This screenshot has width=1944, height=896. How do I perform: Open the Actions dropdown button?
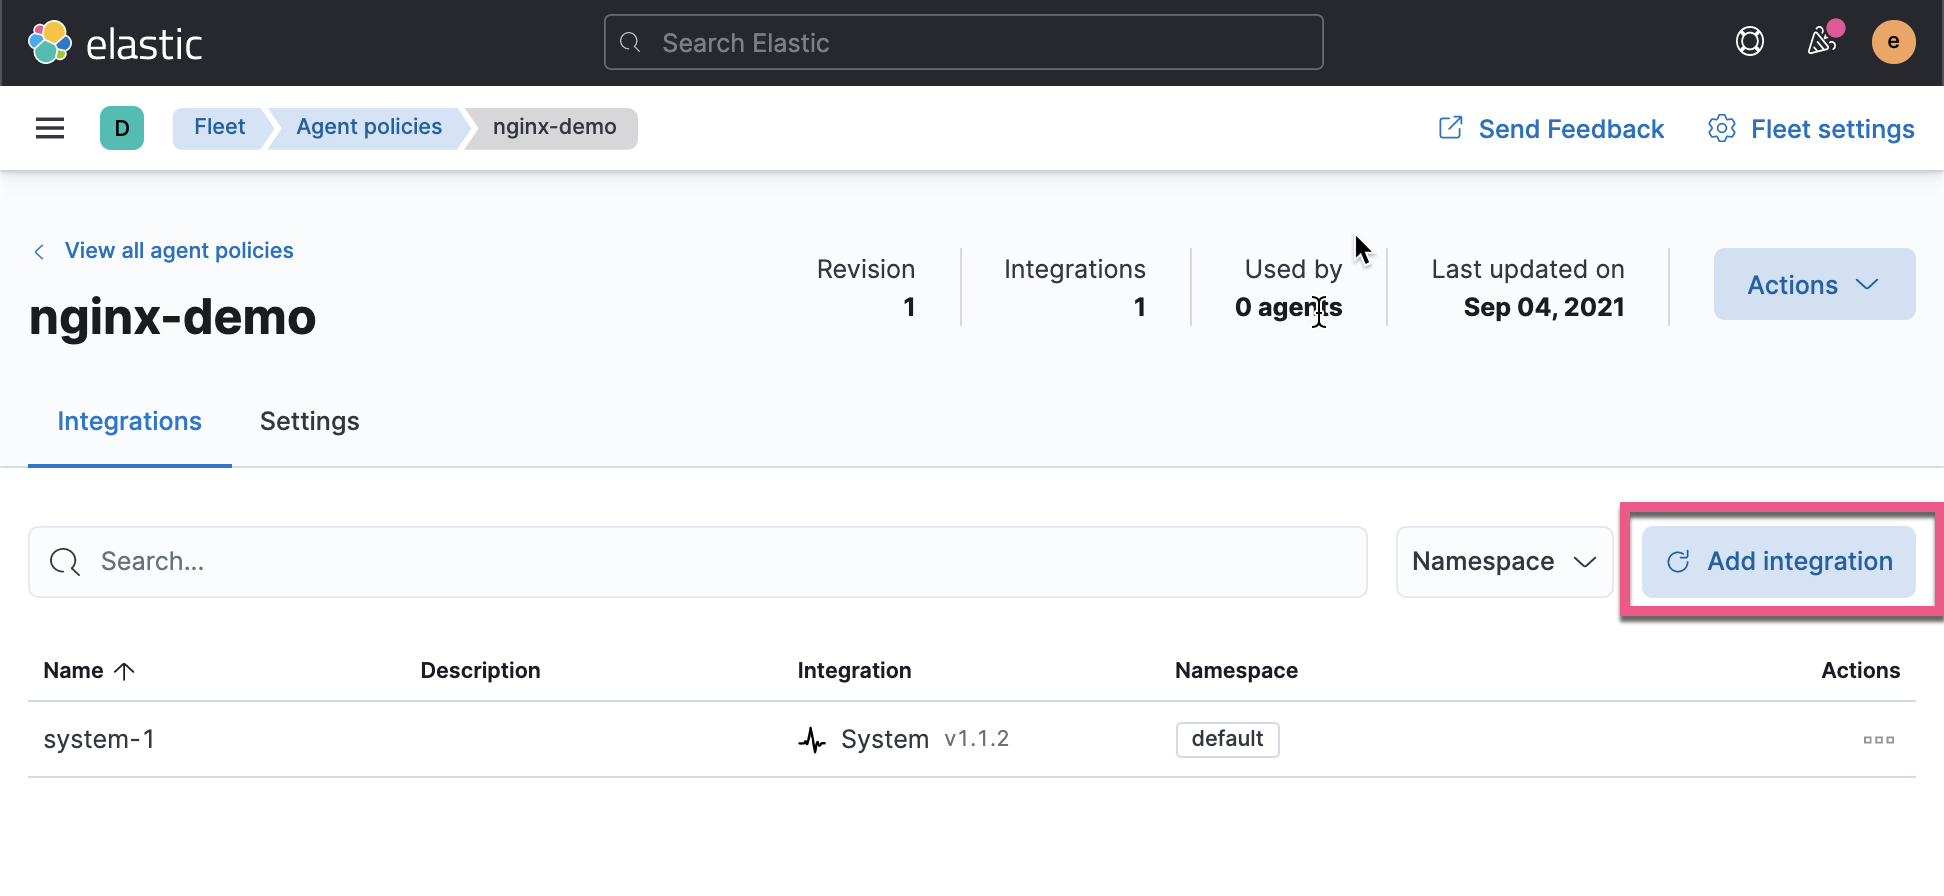point(1815,284)
